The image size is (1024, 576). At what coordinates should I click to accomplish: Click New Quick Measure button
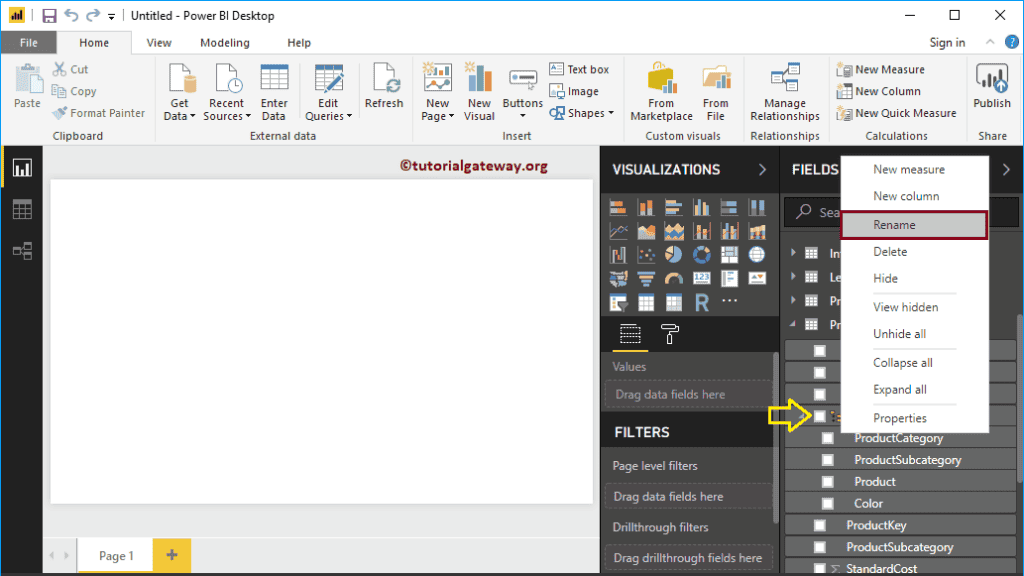click(897, 113)
